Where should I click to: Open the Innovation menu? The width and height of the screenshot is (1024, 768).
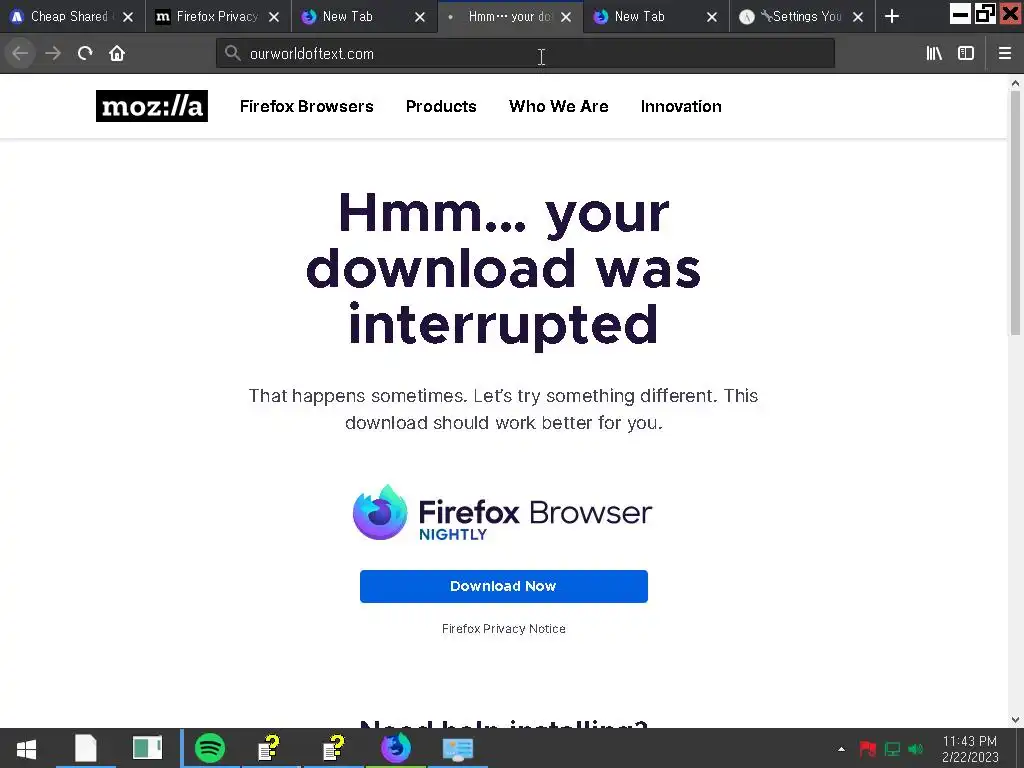tap(681, 106)
